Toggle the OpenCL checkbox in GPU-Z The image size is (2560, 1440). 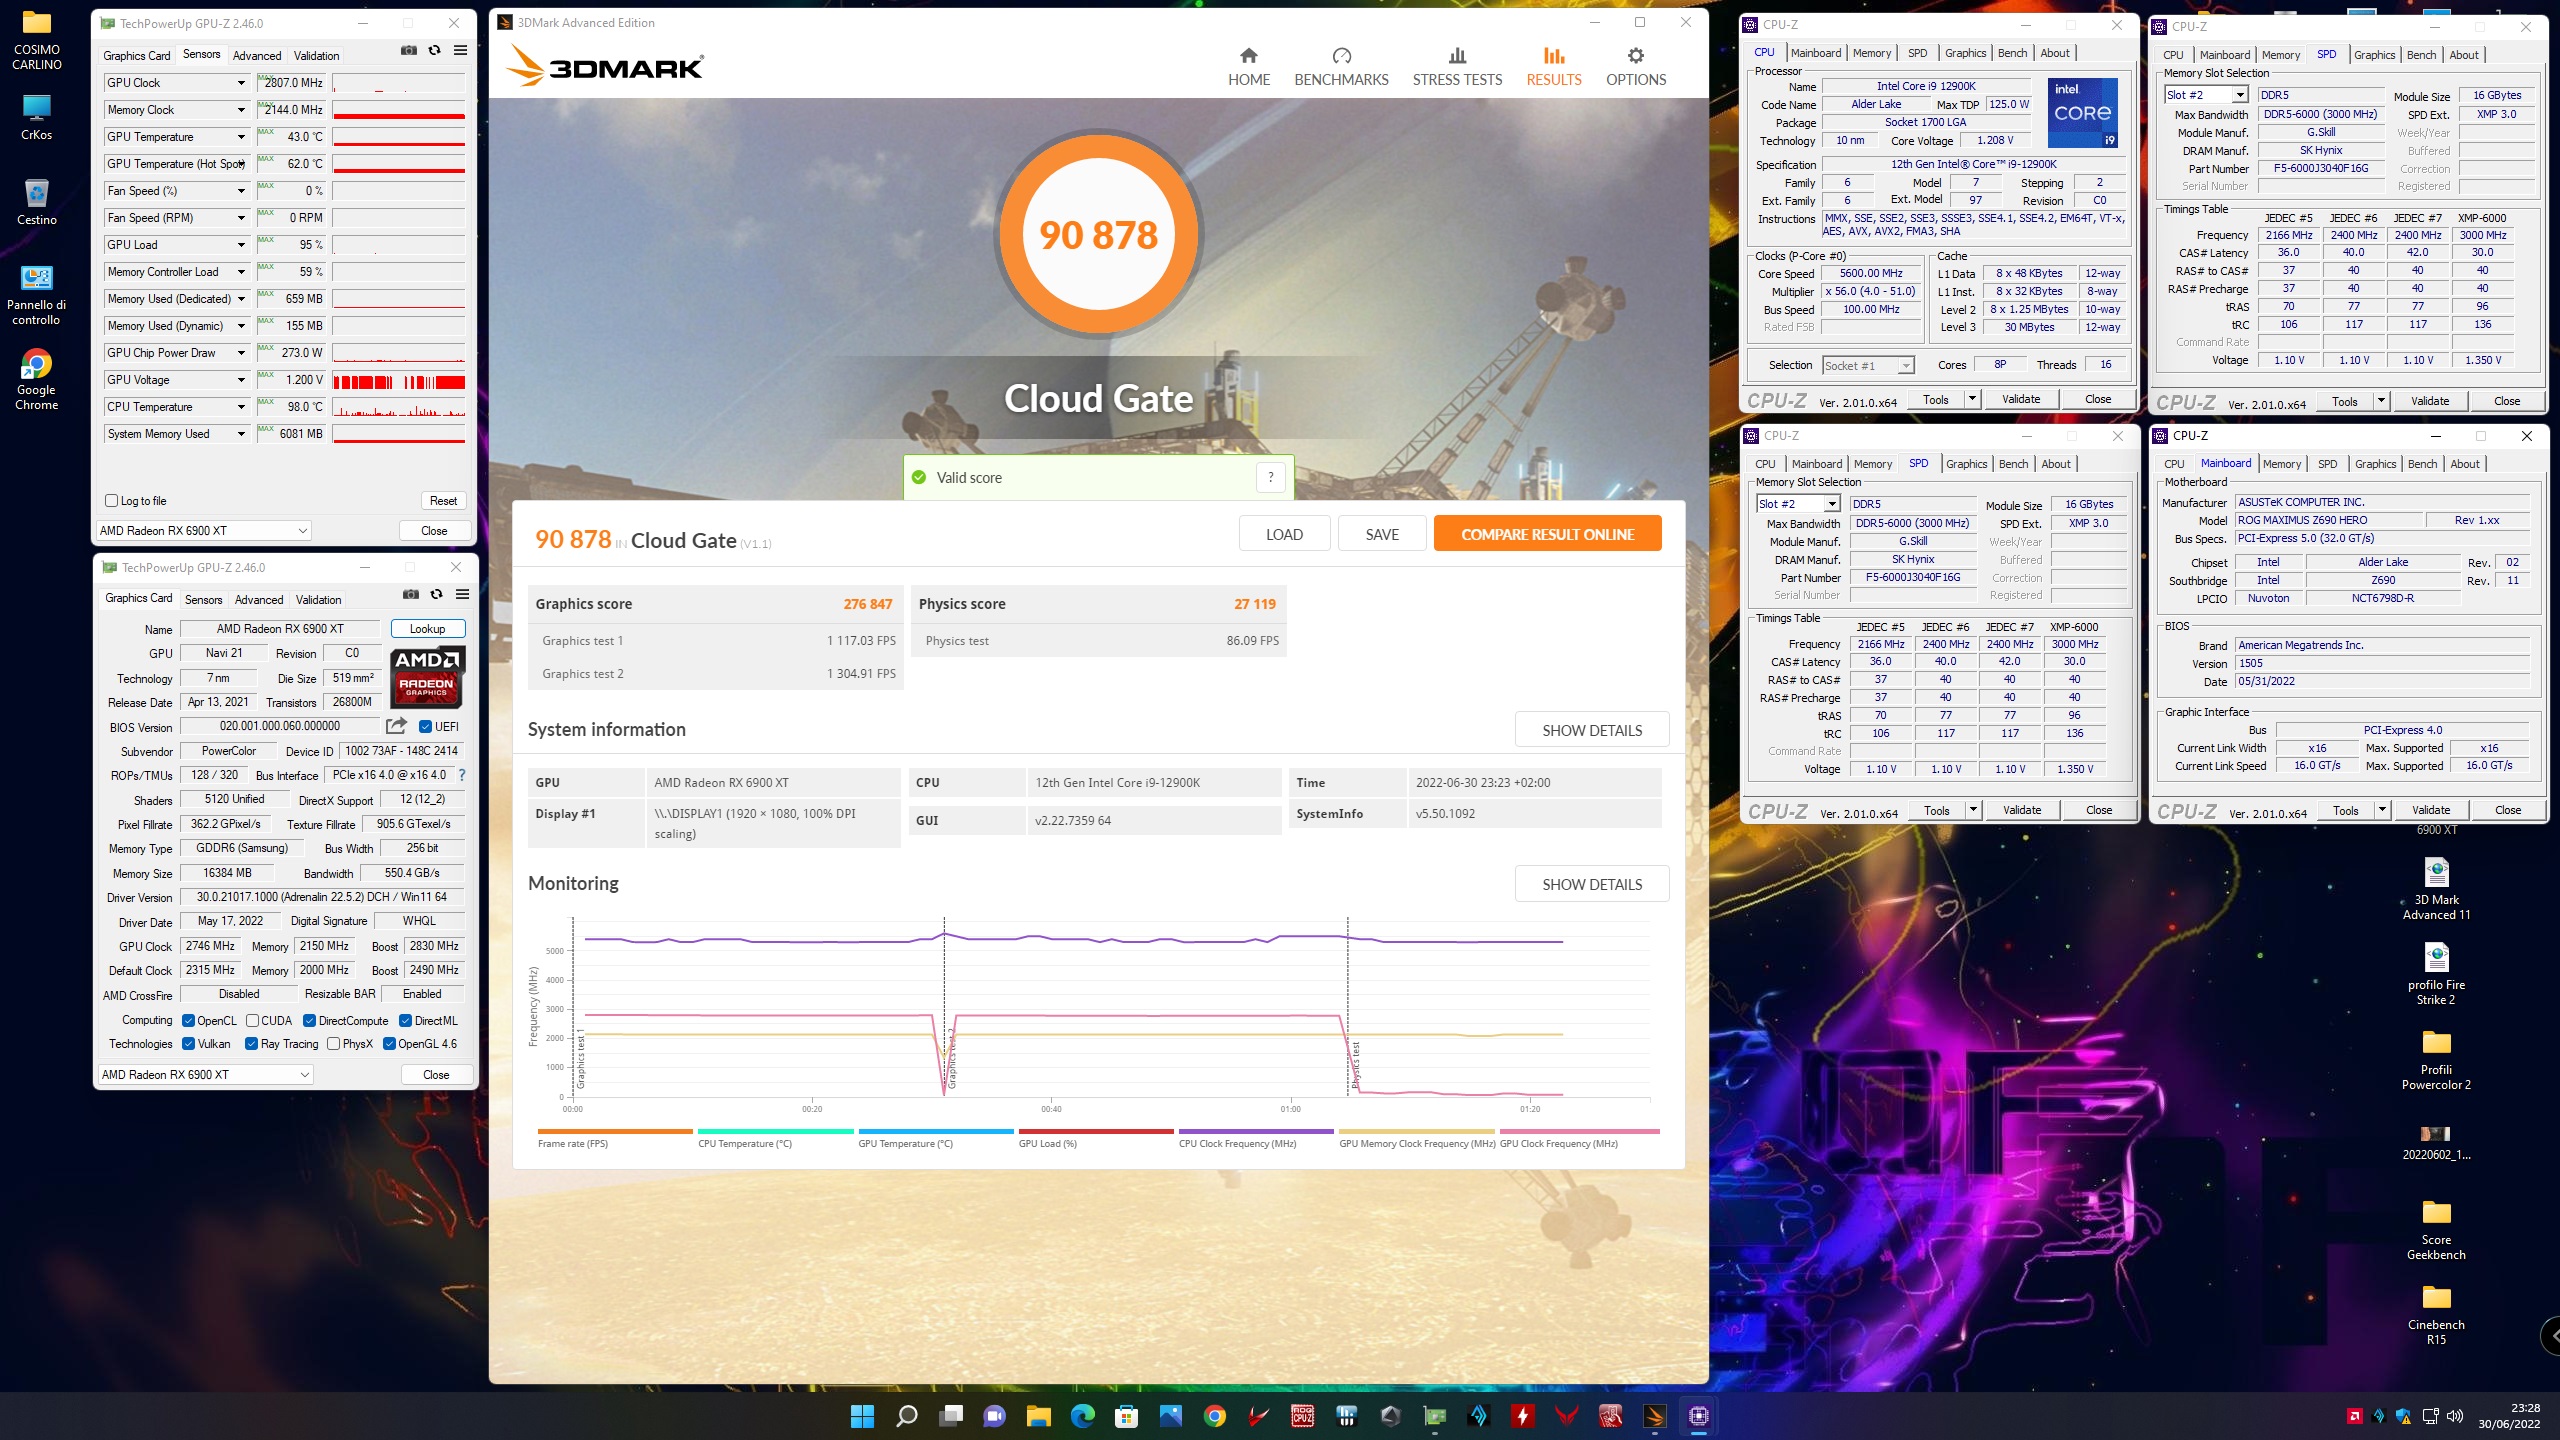188,1021
